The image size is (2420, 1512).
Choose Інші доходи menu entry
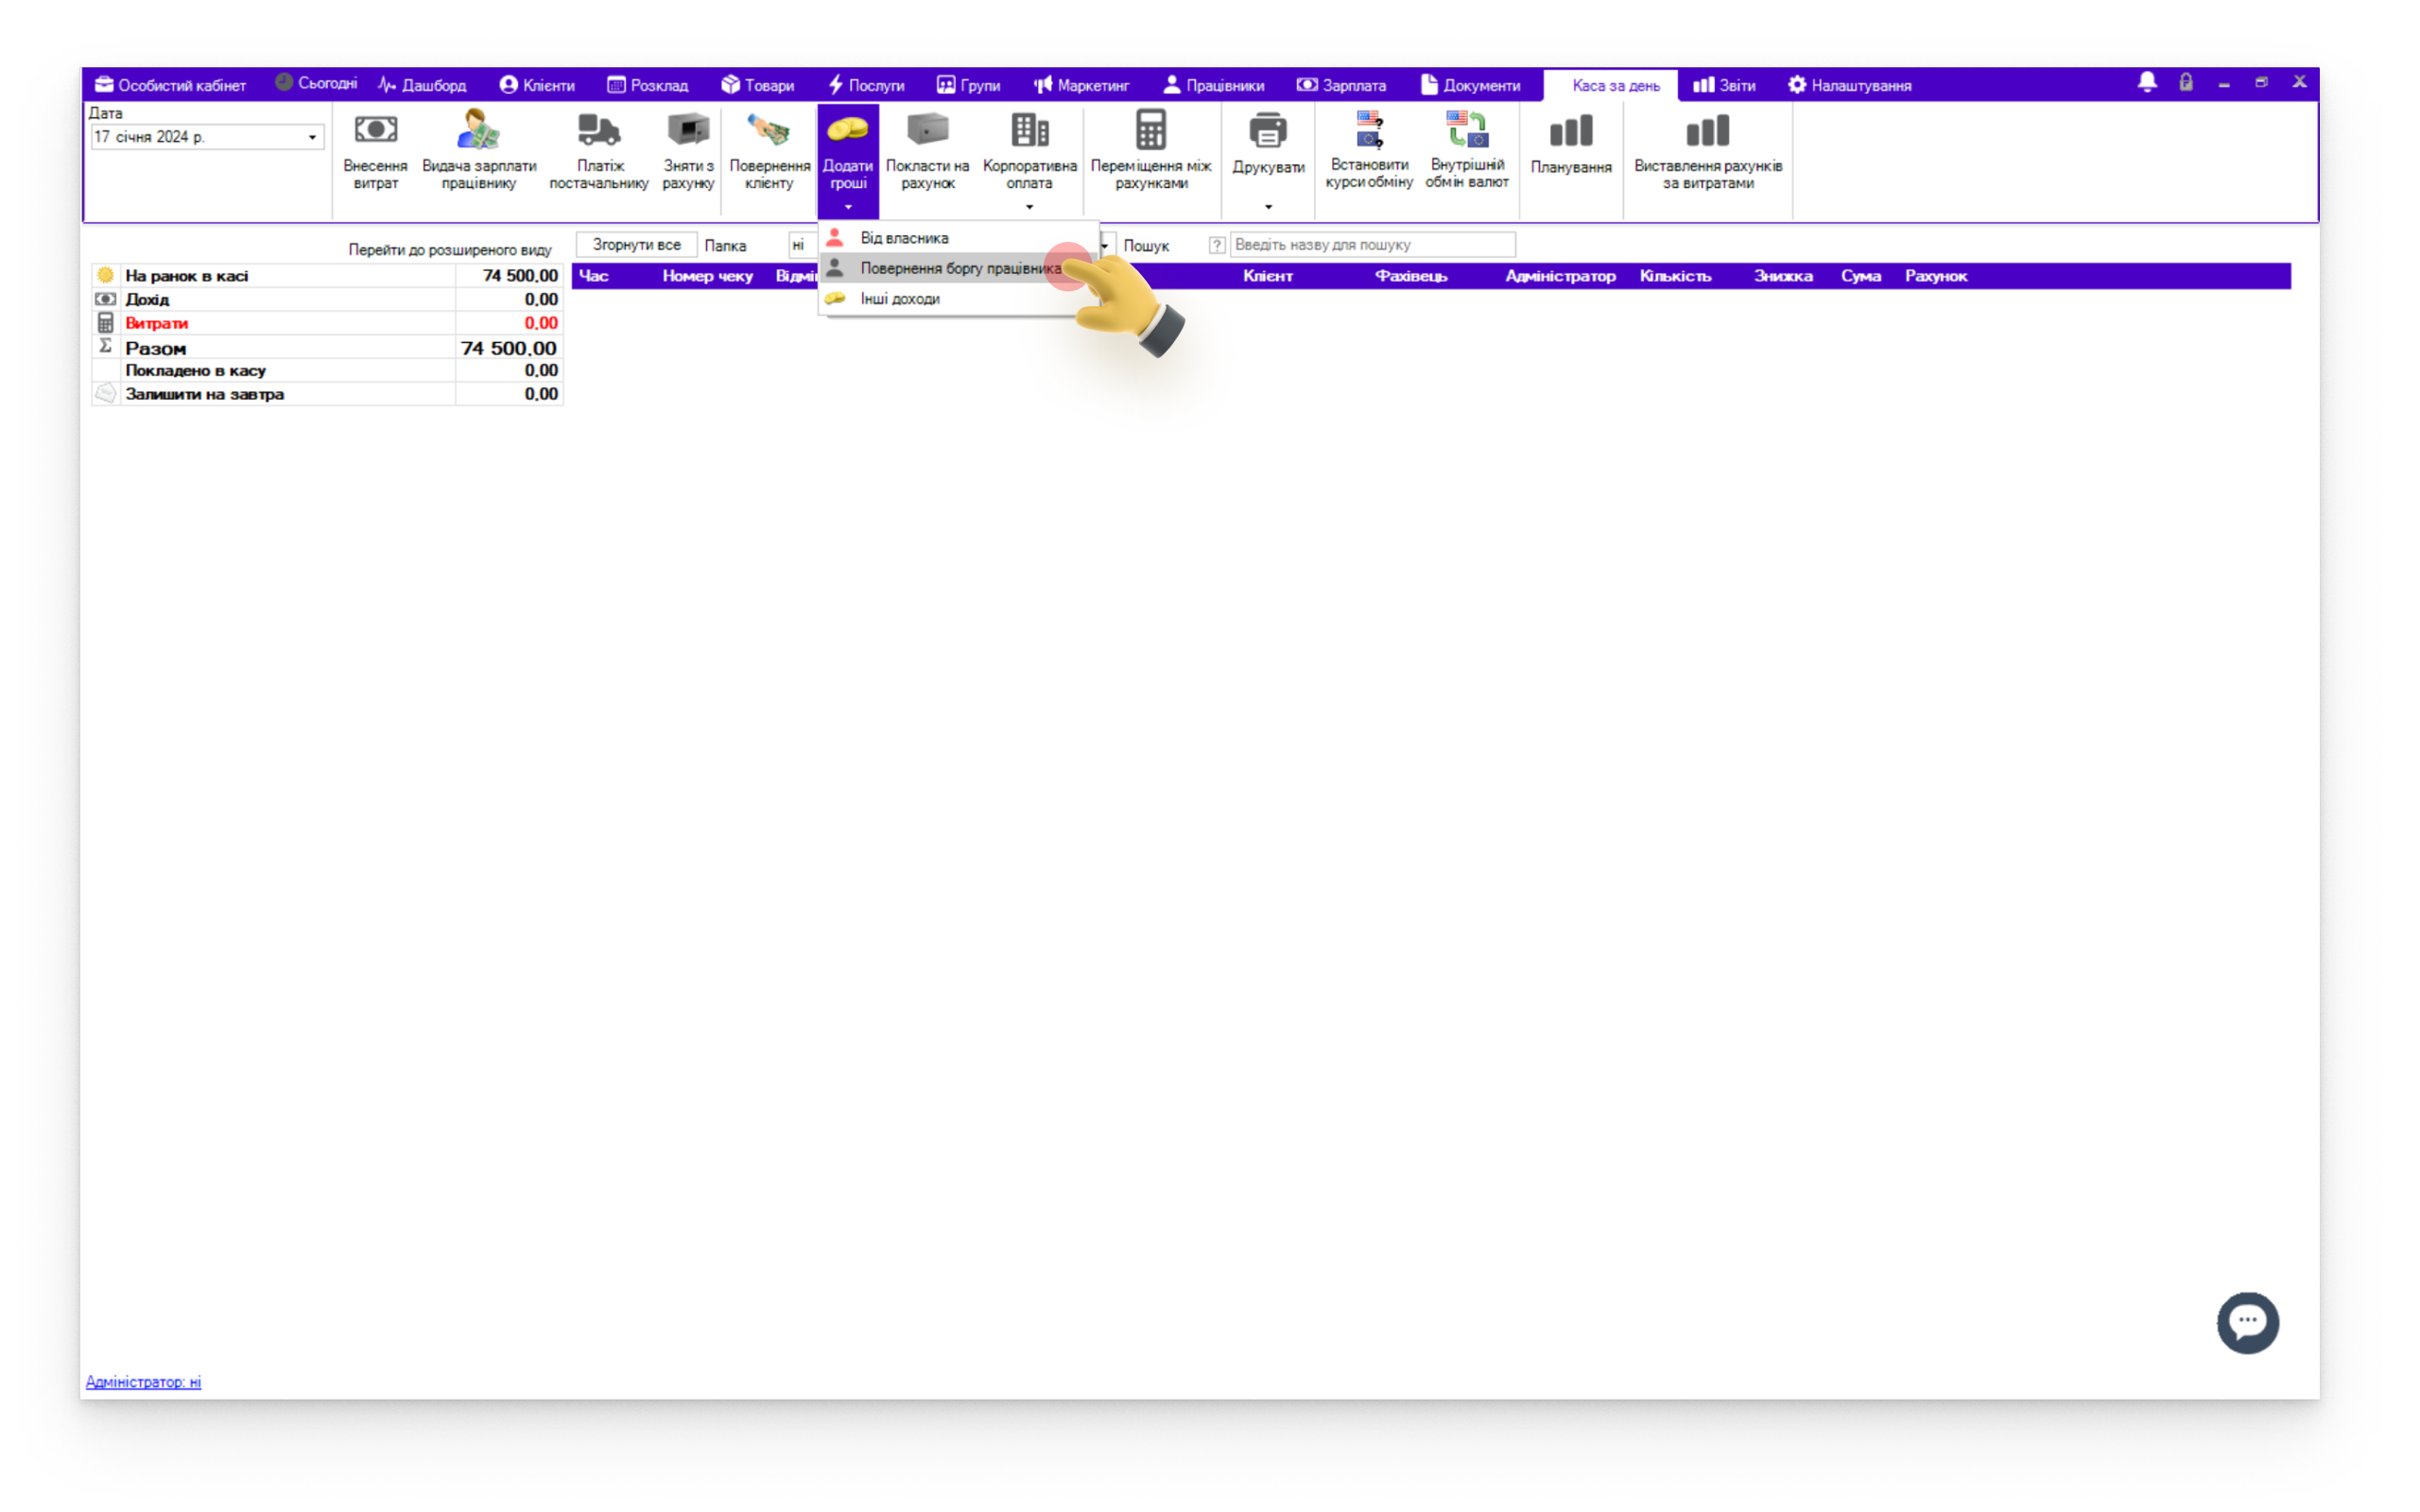pos(957,298)
